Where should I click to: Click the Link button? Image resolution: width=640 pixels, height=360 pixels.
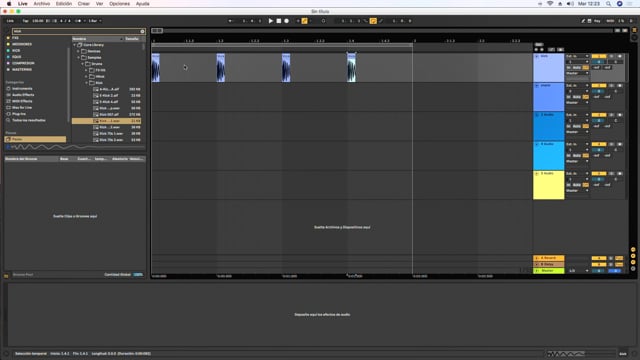(10, 21)
